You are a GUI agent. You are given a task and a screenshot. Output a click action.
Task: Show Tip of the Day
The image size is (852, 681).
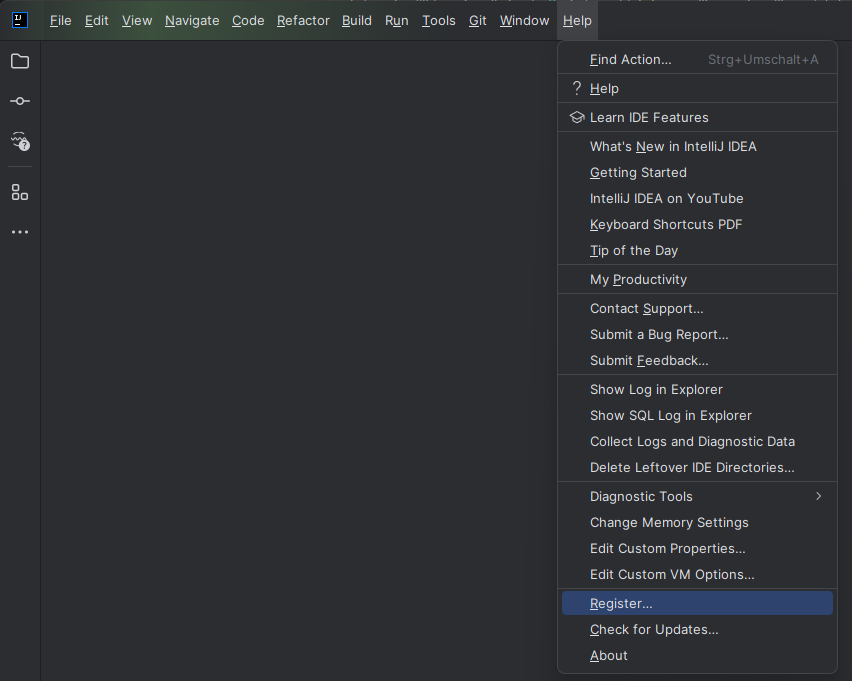697,251
